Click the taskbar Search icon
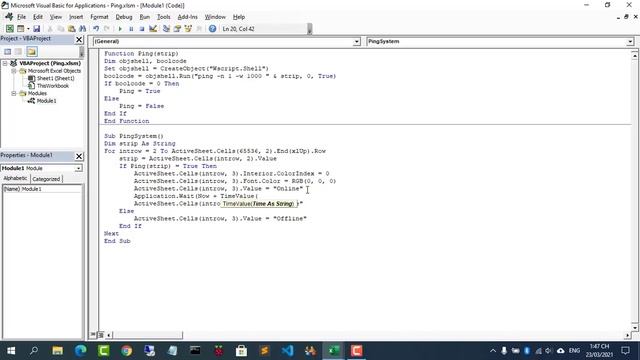 (x=34, y=351)
